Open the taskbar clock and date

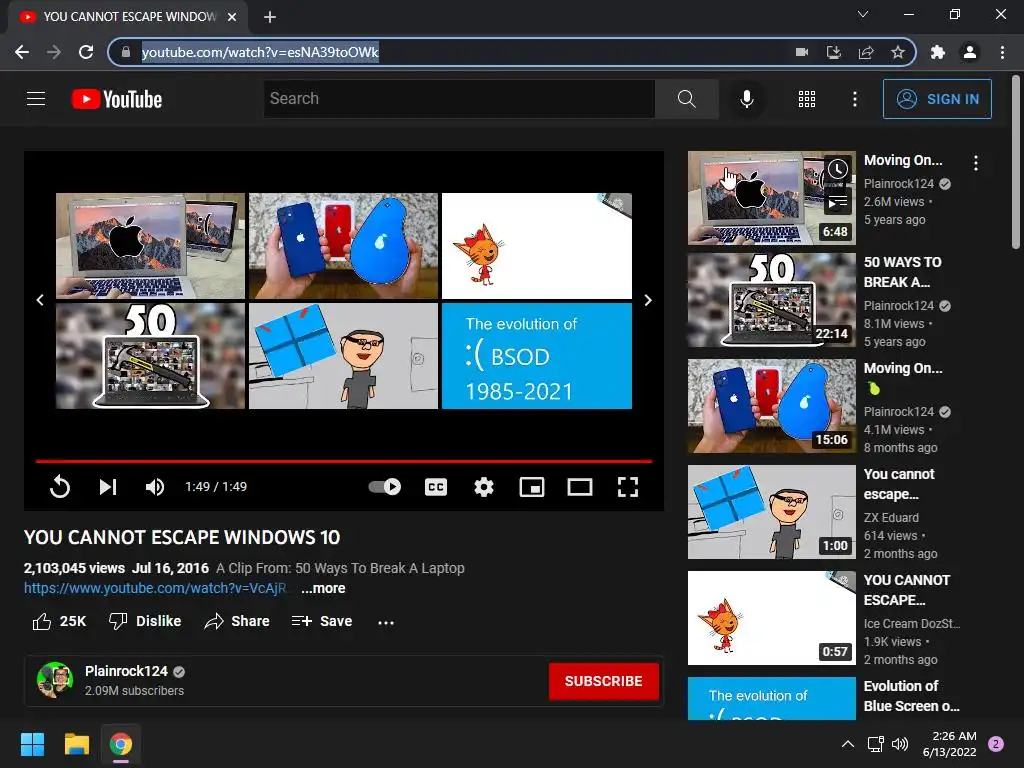click(950, 744)
